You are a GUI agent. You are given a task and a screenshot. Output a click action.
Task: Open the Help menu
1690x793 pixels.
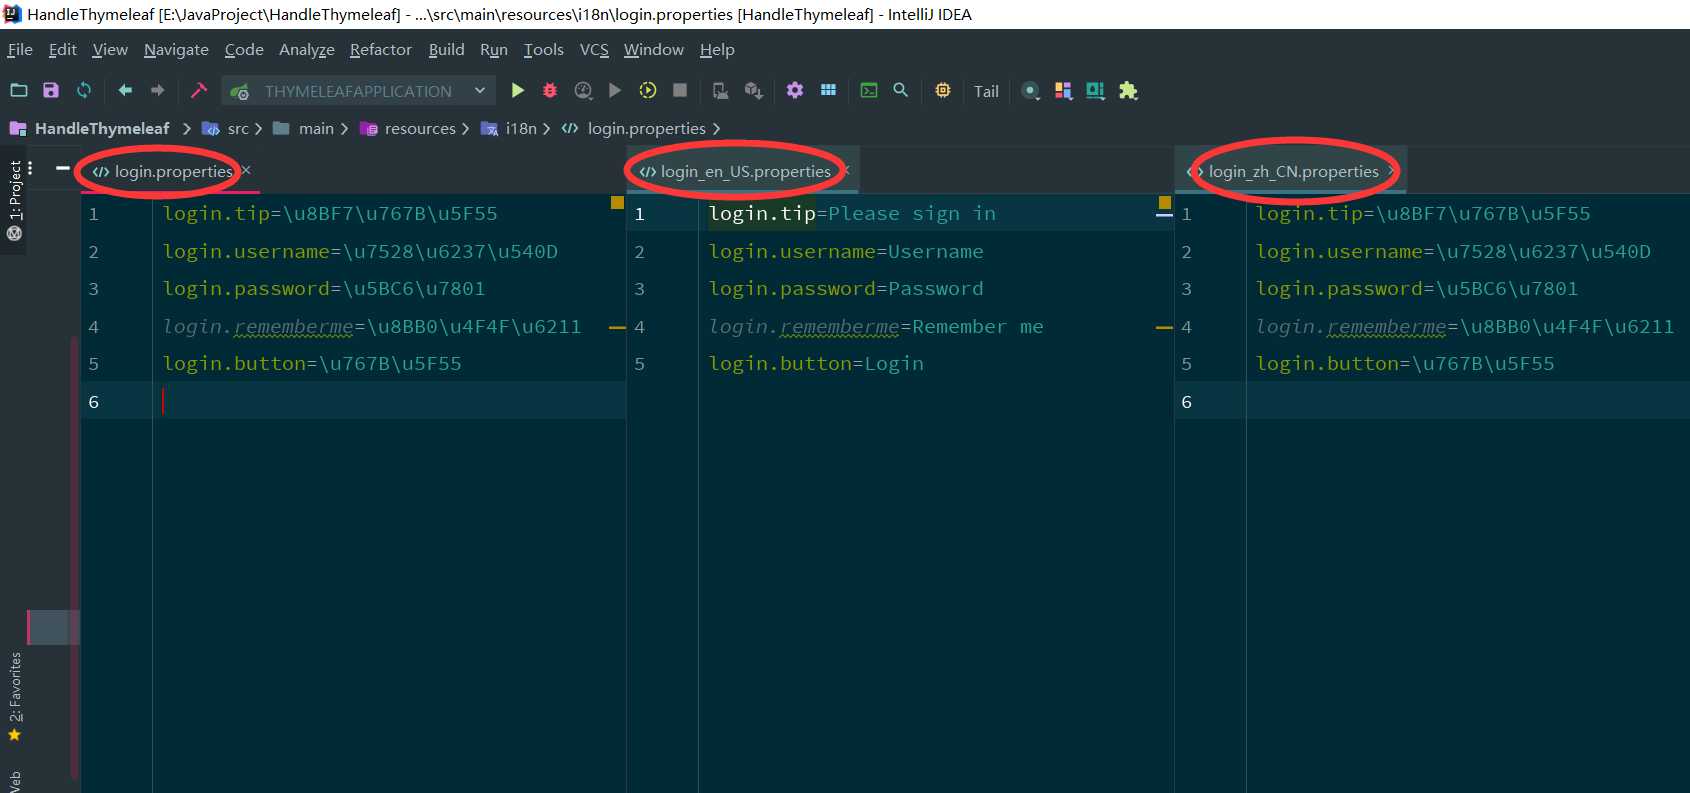pyautogui.click(x=717, y=49)
